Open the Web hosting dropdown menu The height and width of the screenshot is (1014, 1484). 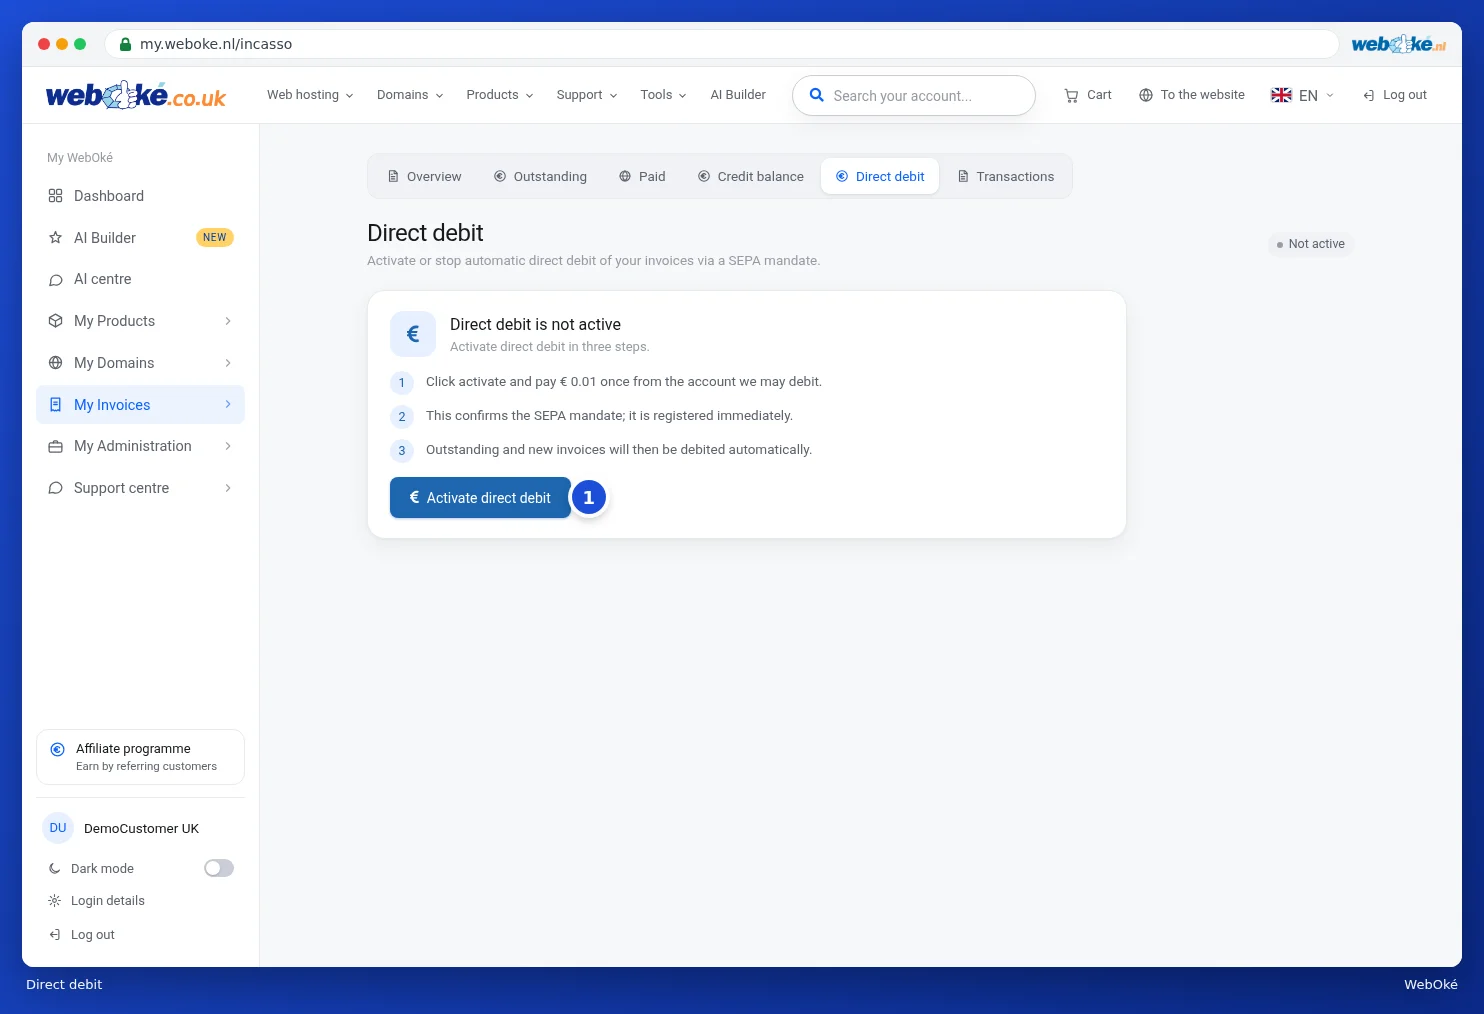coord(310,95)
